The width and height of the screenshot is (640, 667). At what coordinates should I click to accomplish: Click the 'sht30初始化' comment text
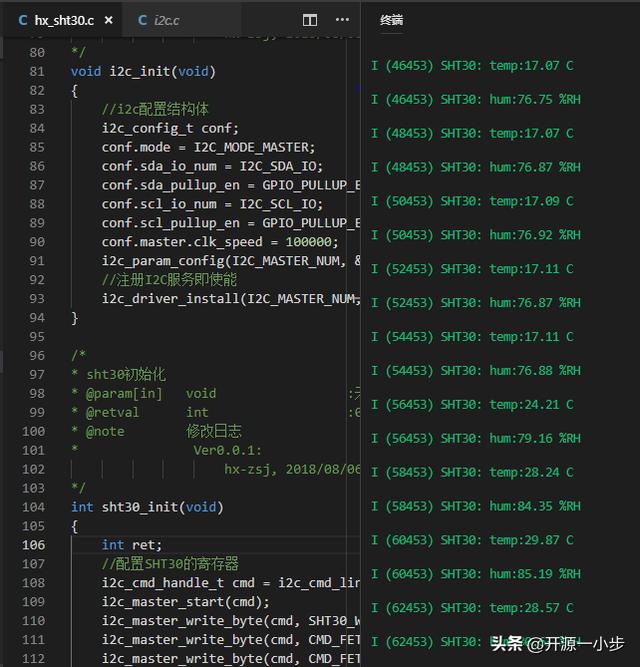click(x=126, y=374)
